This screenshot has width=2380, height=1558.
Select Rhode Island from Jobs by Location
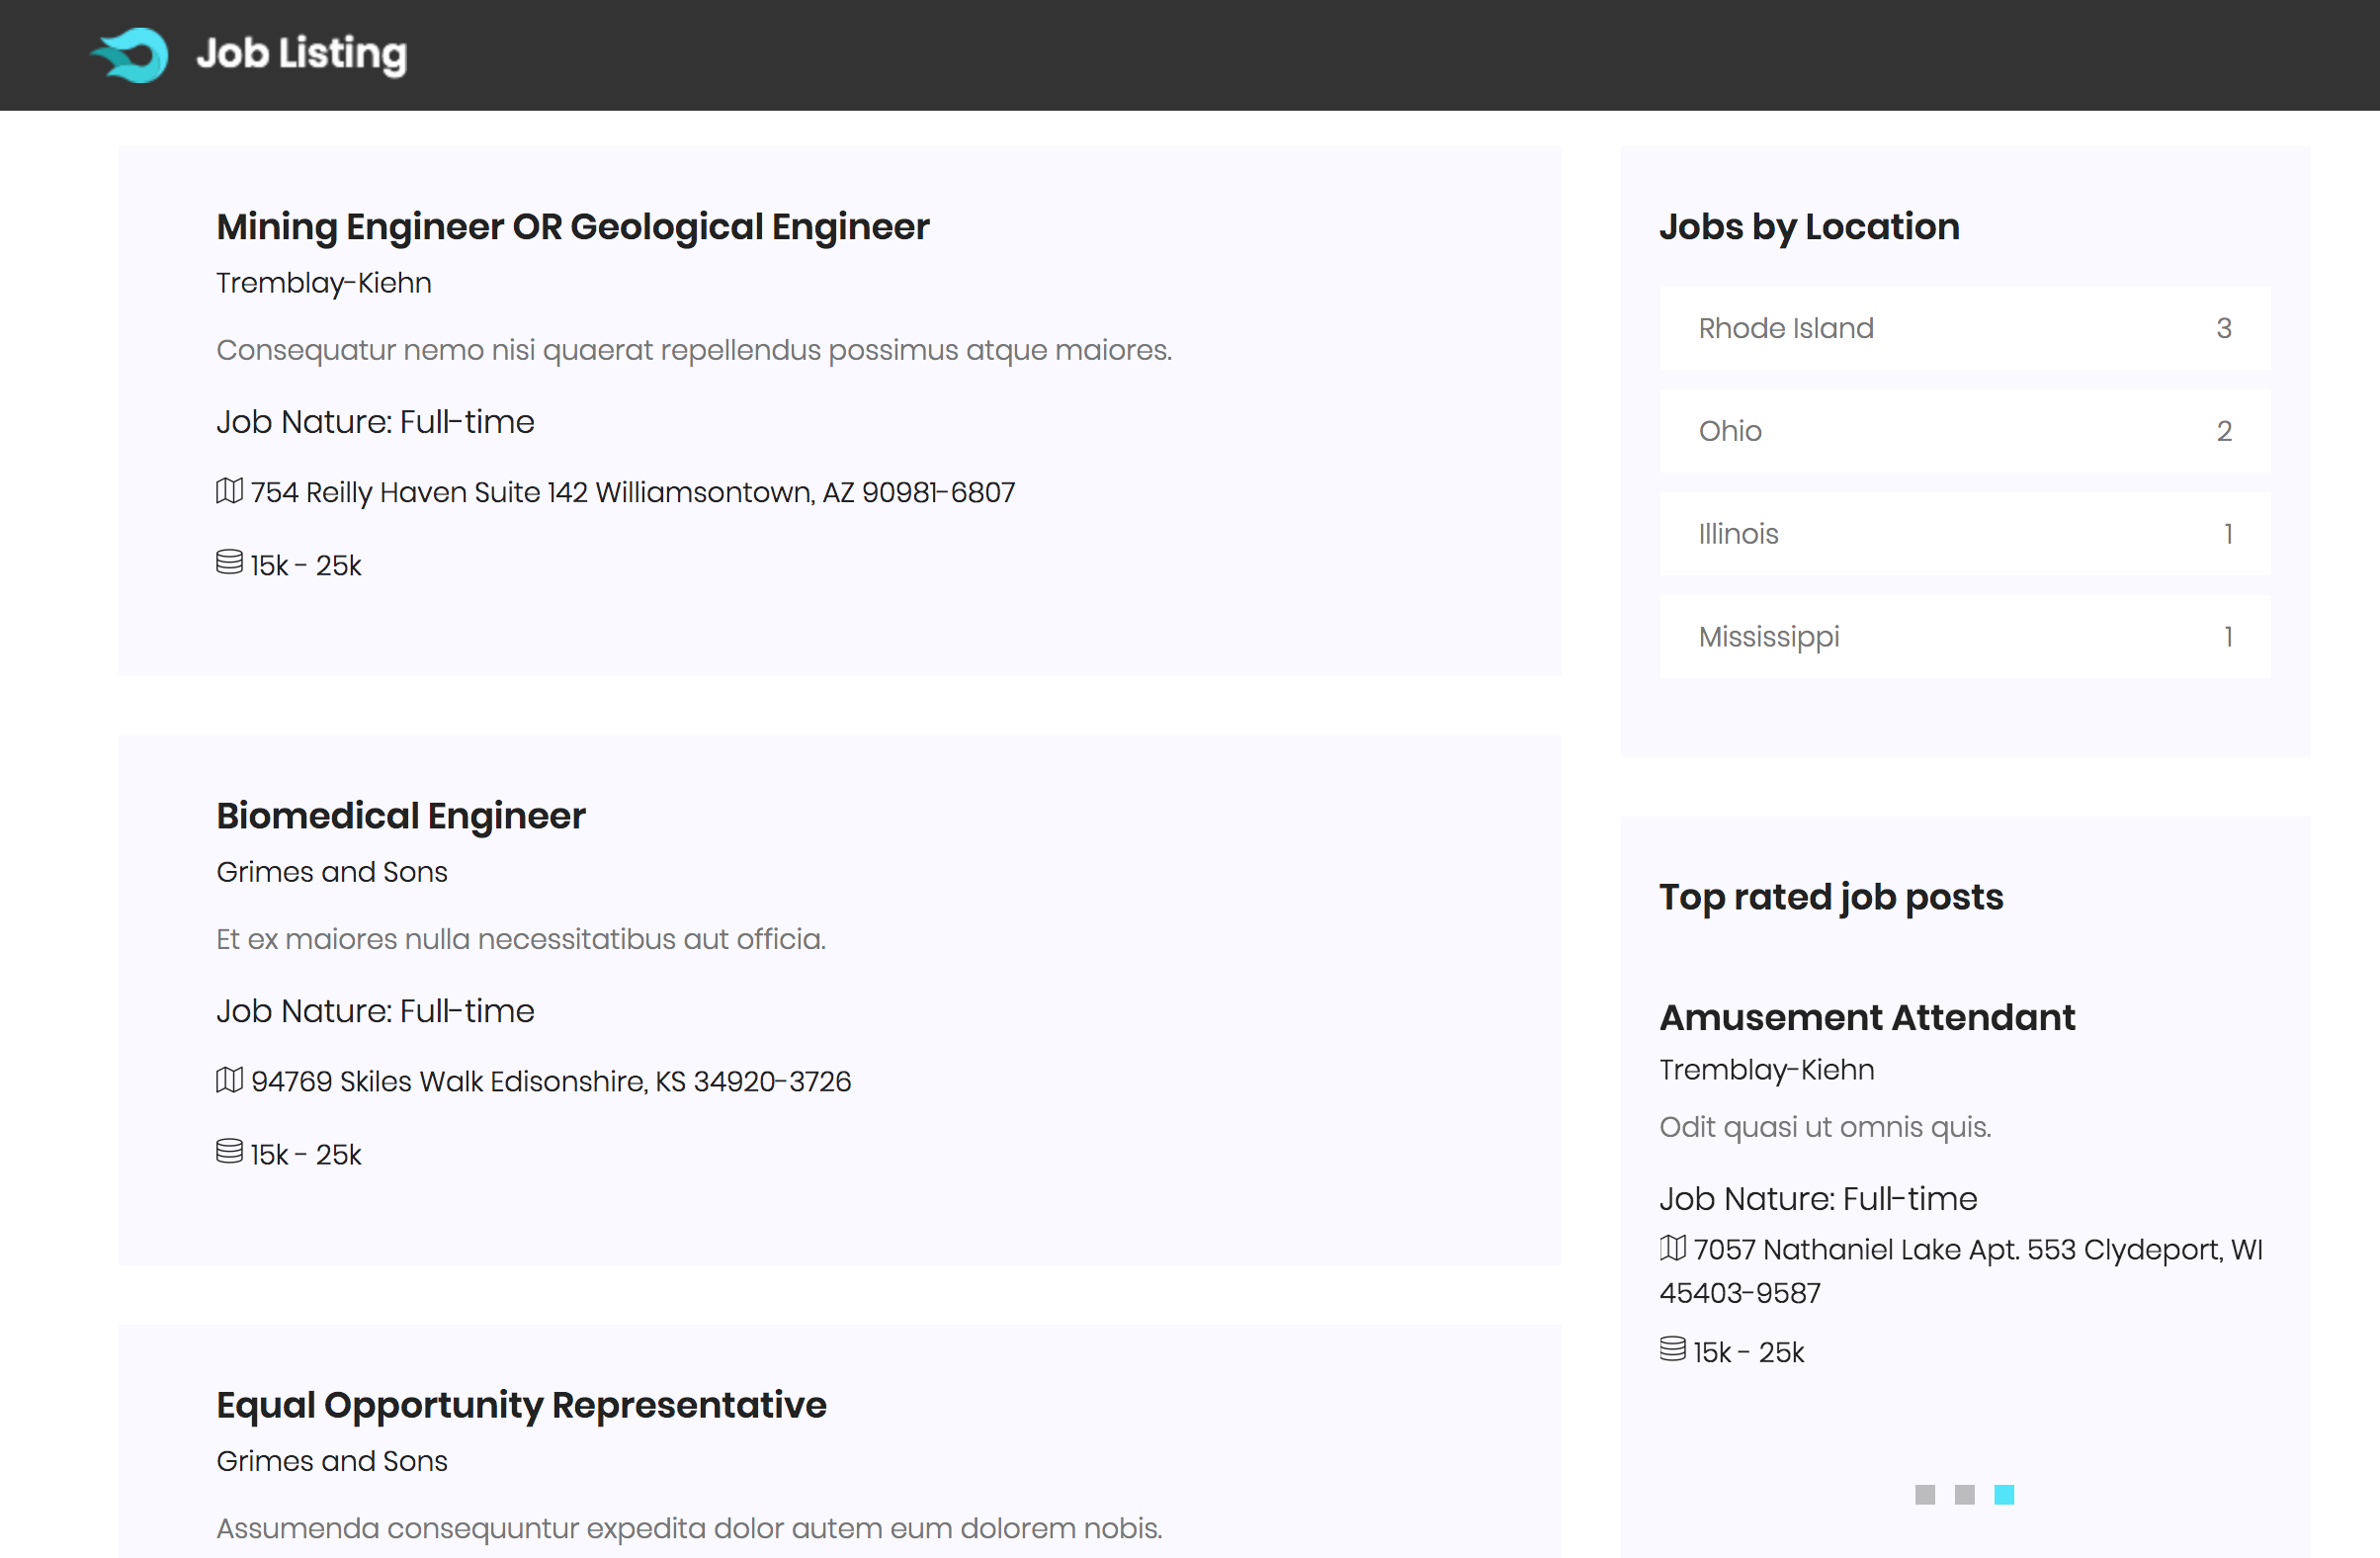pos(1785,328)
